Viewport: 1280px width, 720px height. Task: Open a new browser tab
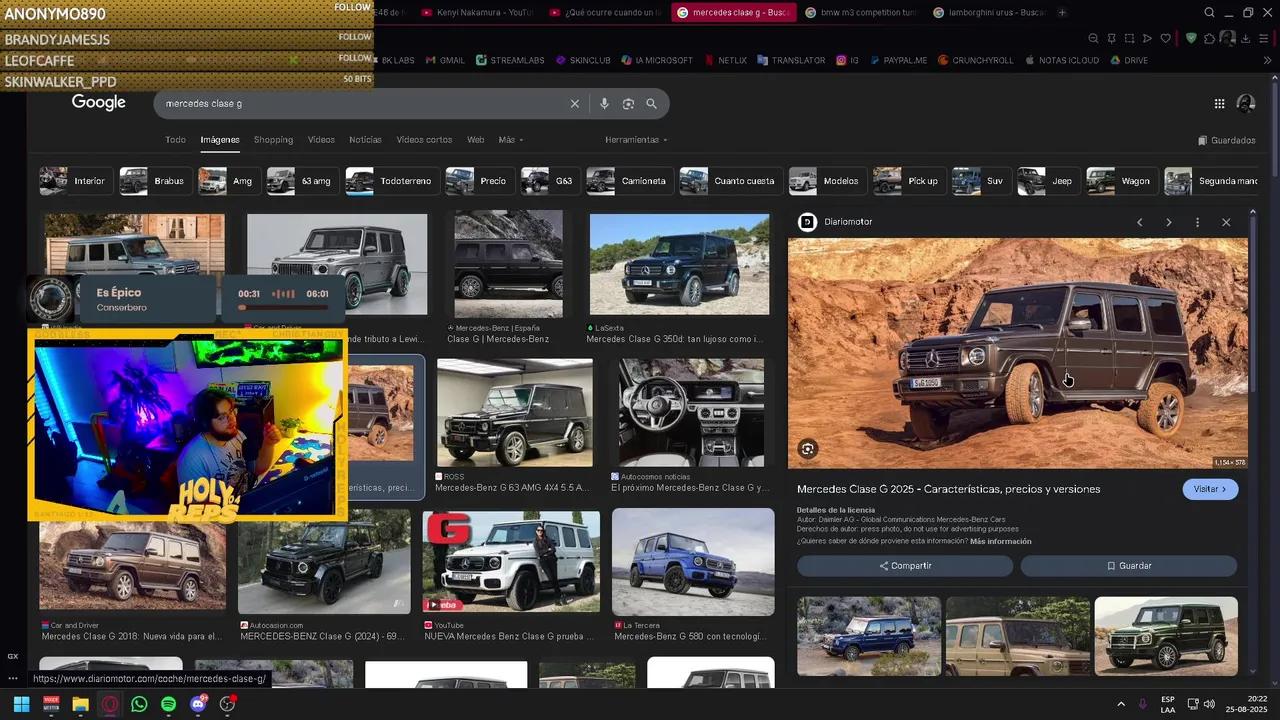pyautogui.click(x=1062, y=12)
